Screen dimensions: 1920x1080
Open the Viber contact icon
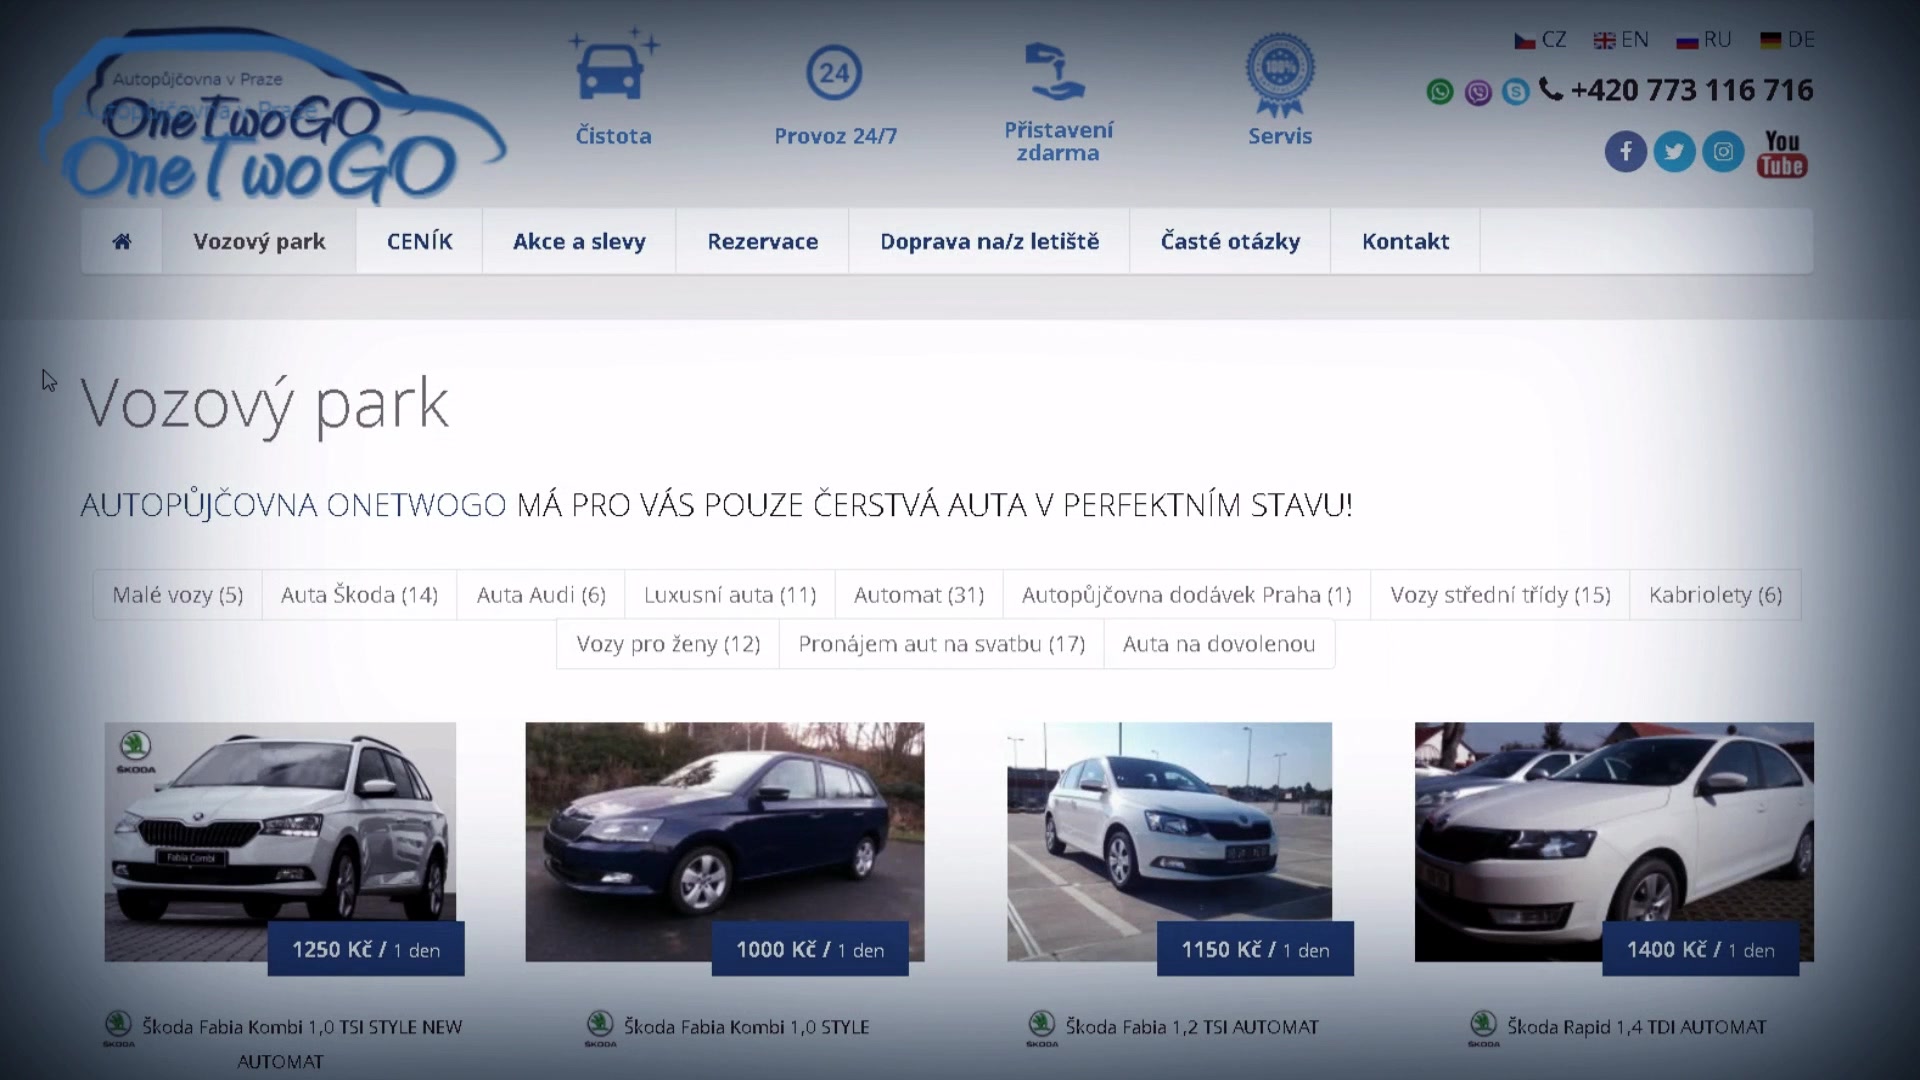point(1478,92)
